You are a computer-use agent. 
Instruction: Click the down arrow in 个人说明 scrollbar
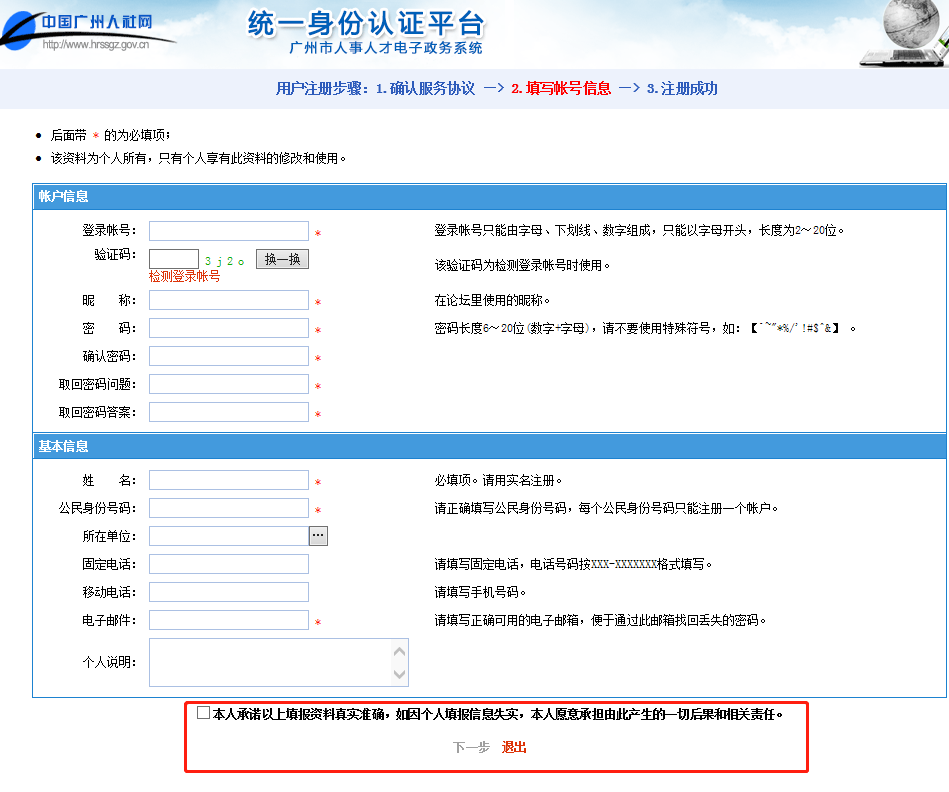coord(400,675)
